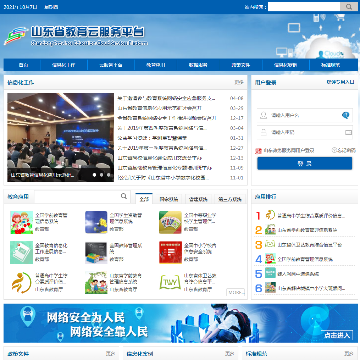Open the 首页 item in the blue navigation bar
This screenshot has width=360, height=360.
tap(23, 65)
